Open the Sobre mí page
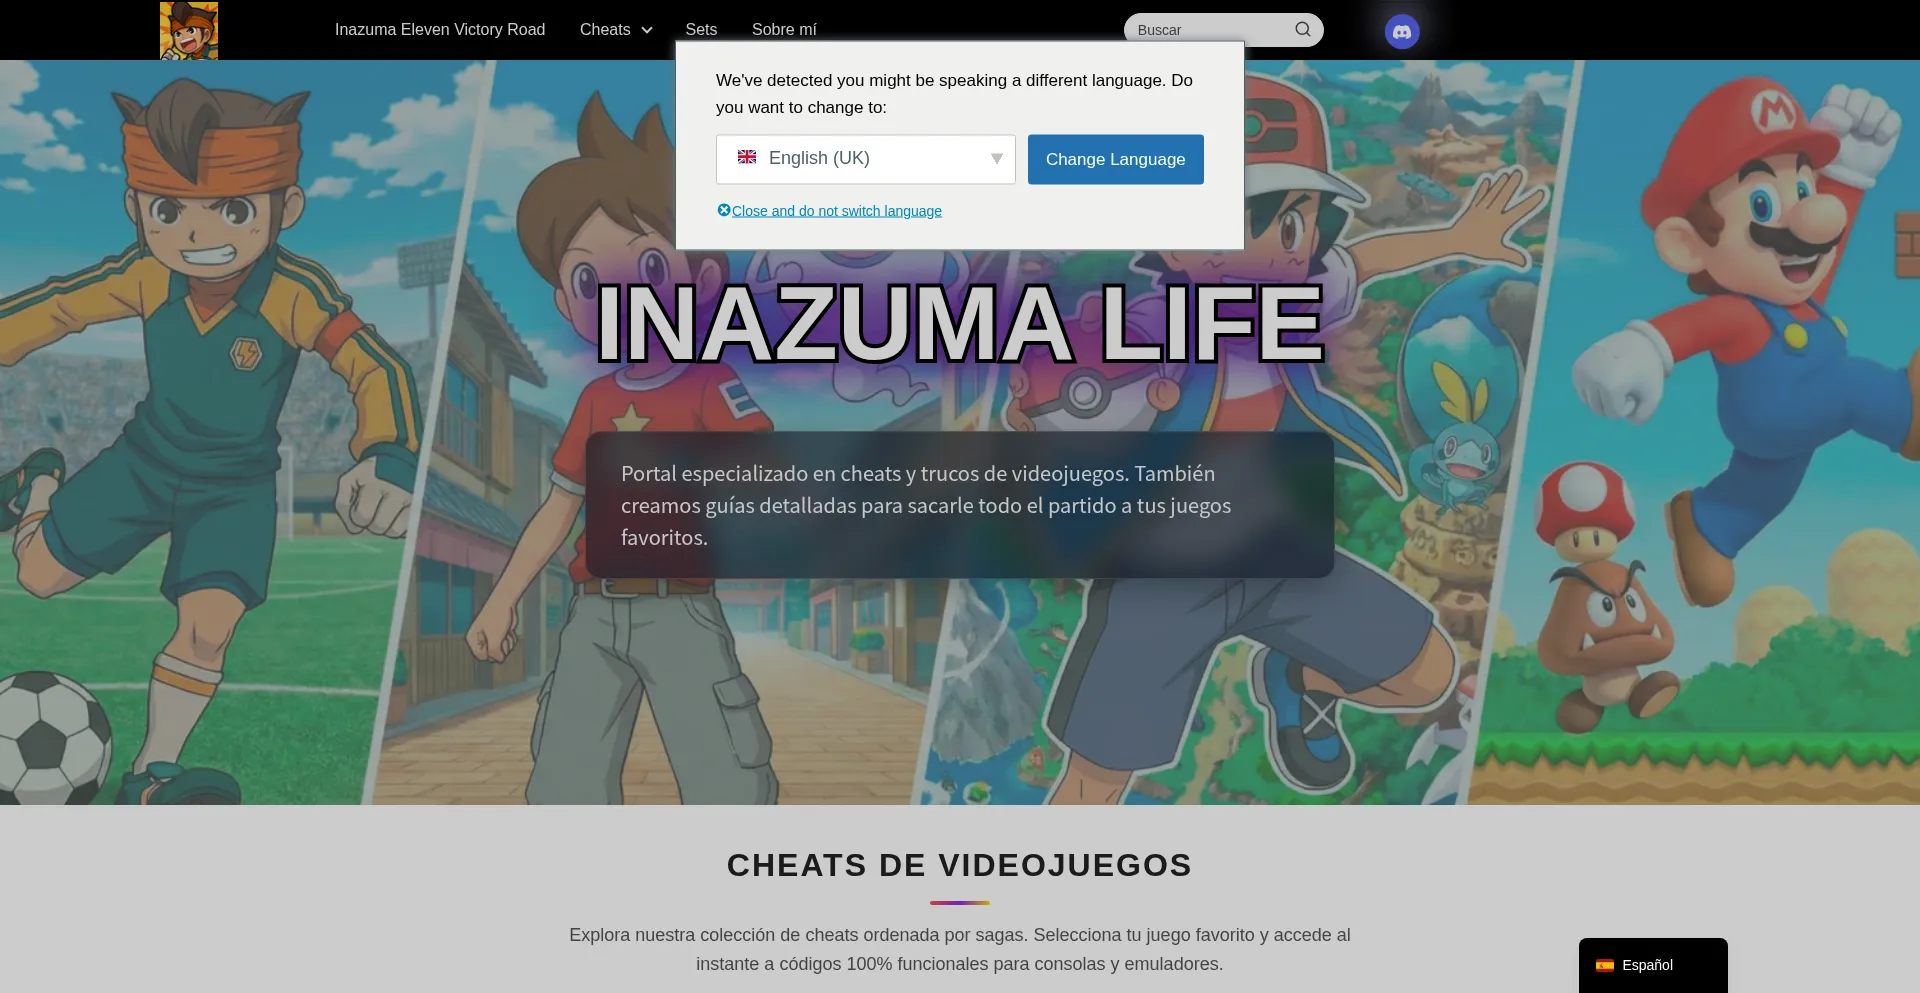This screenshot has height=993, width=1920. click(x=784, y=29)
